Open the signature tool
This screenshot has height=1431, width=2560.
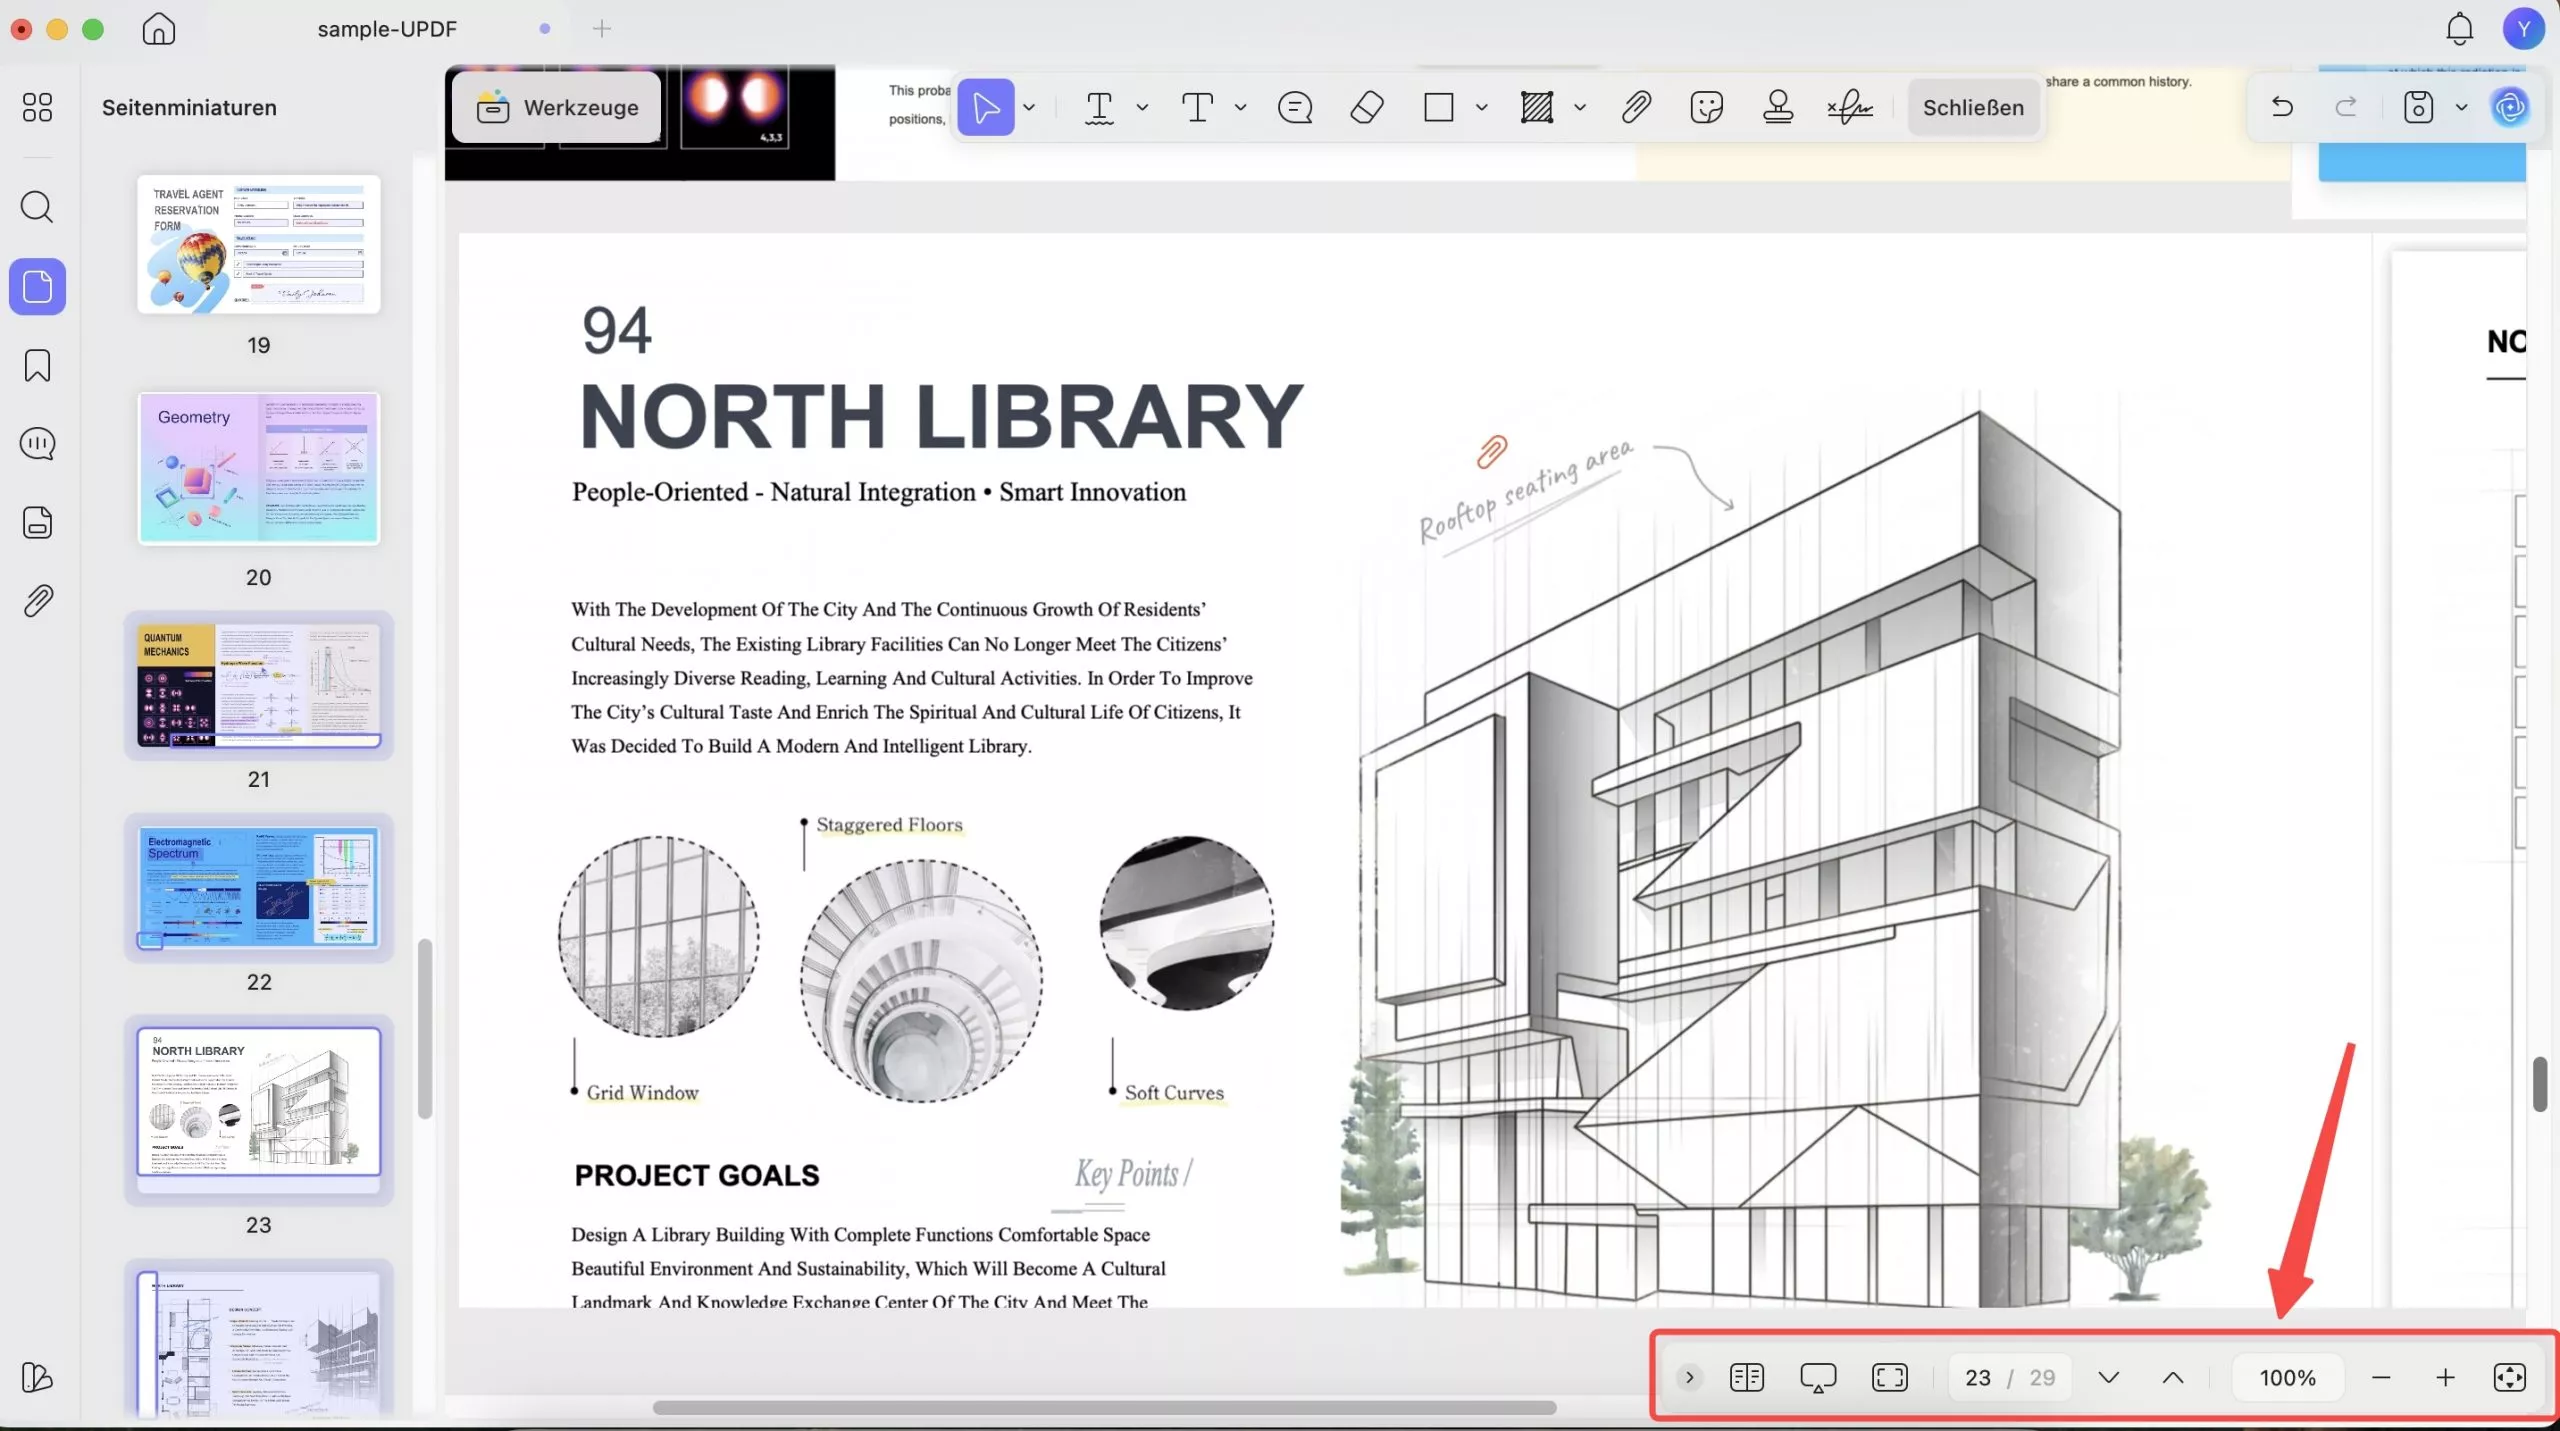[x=1850, y=107]
